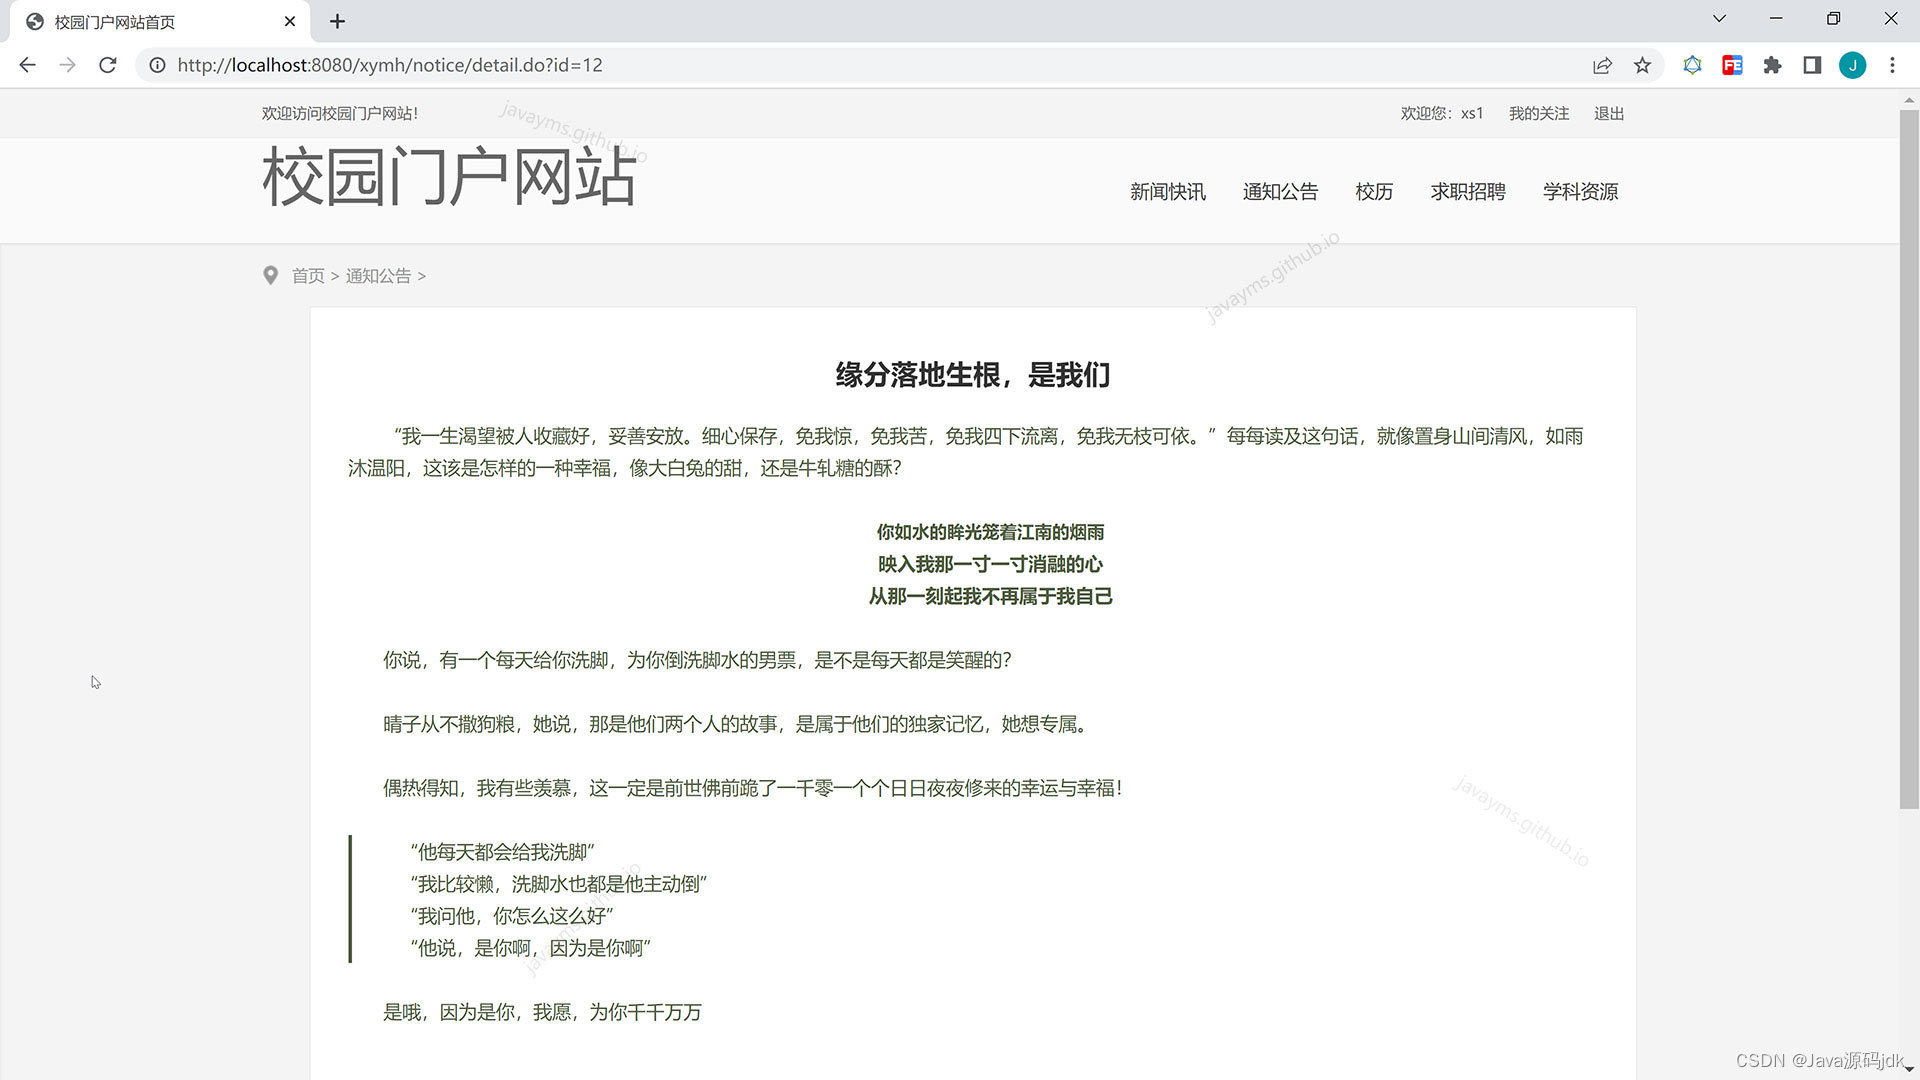Expand the tab search chevron
This screenshot has width=1920, height=1080.
pos(1719,19)
